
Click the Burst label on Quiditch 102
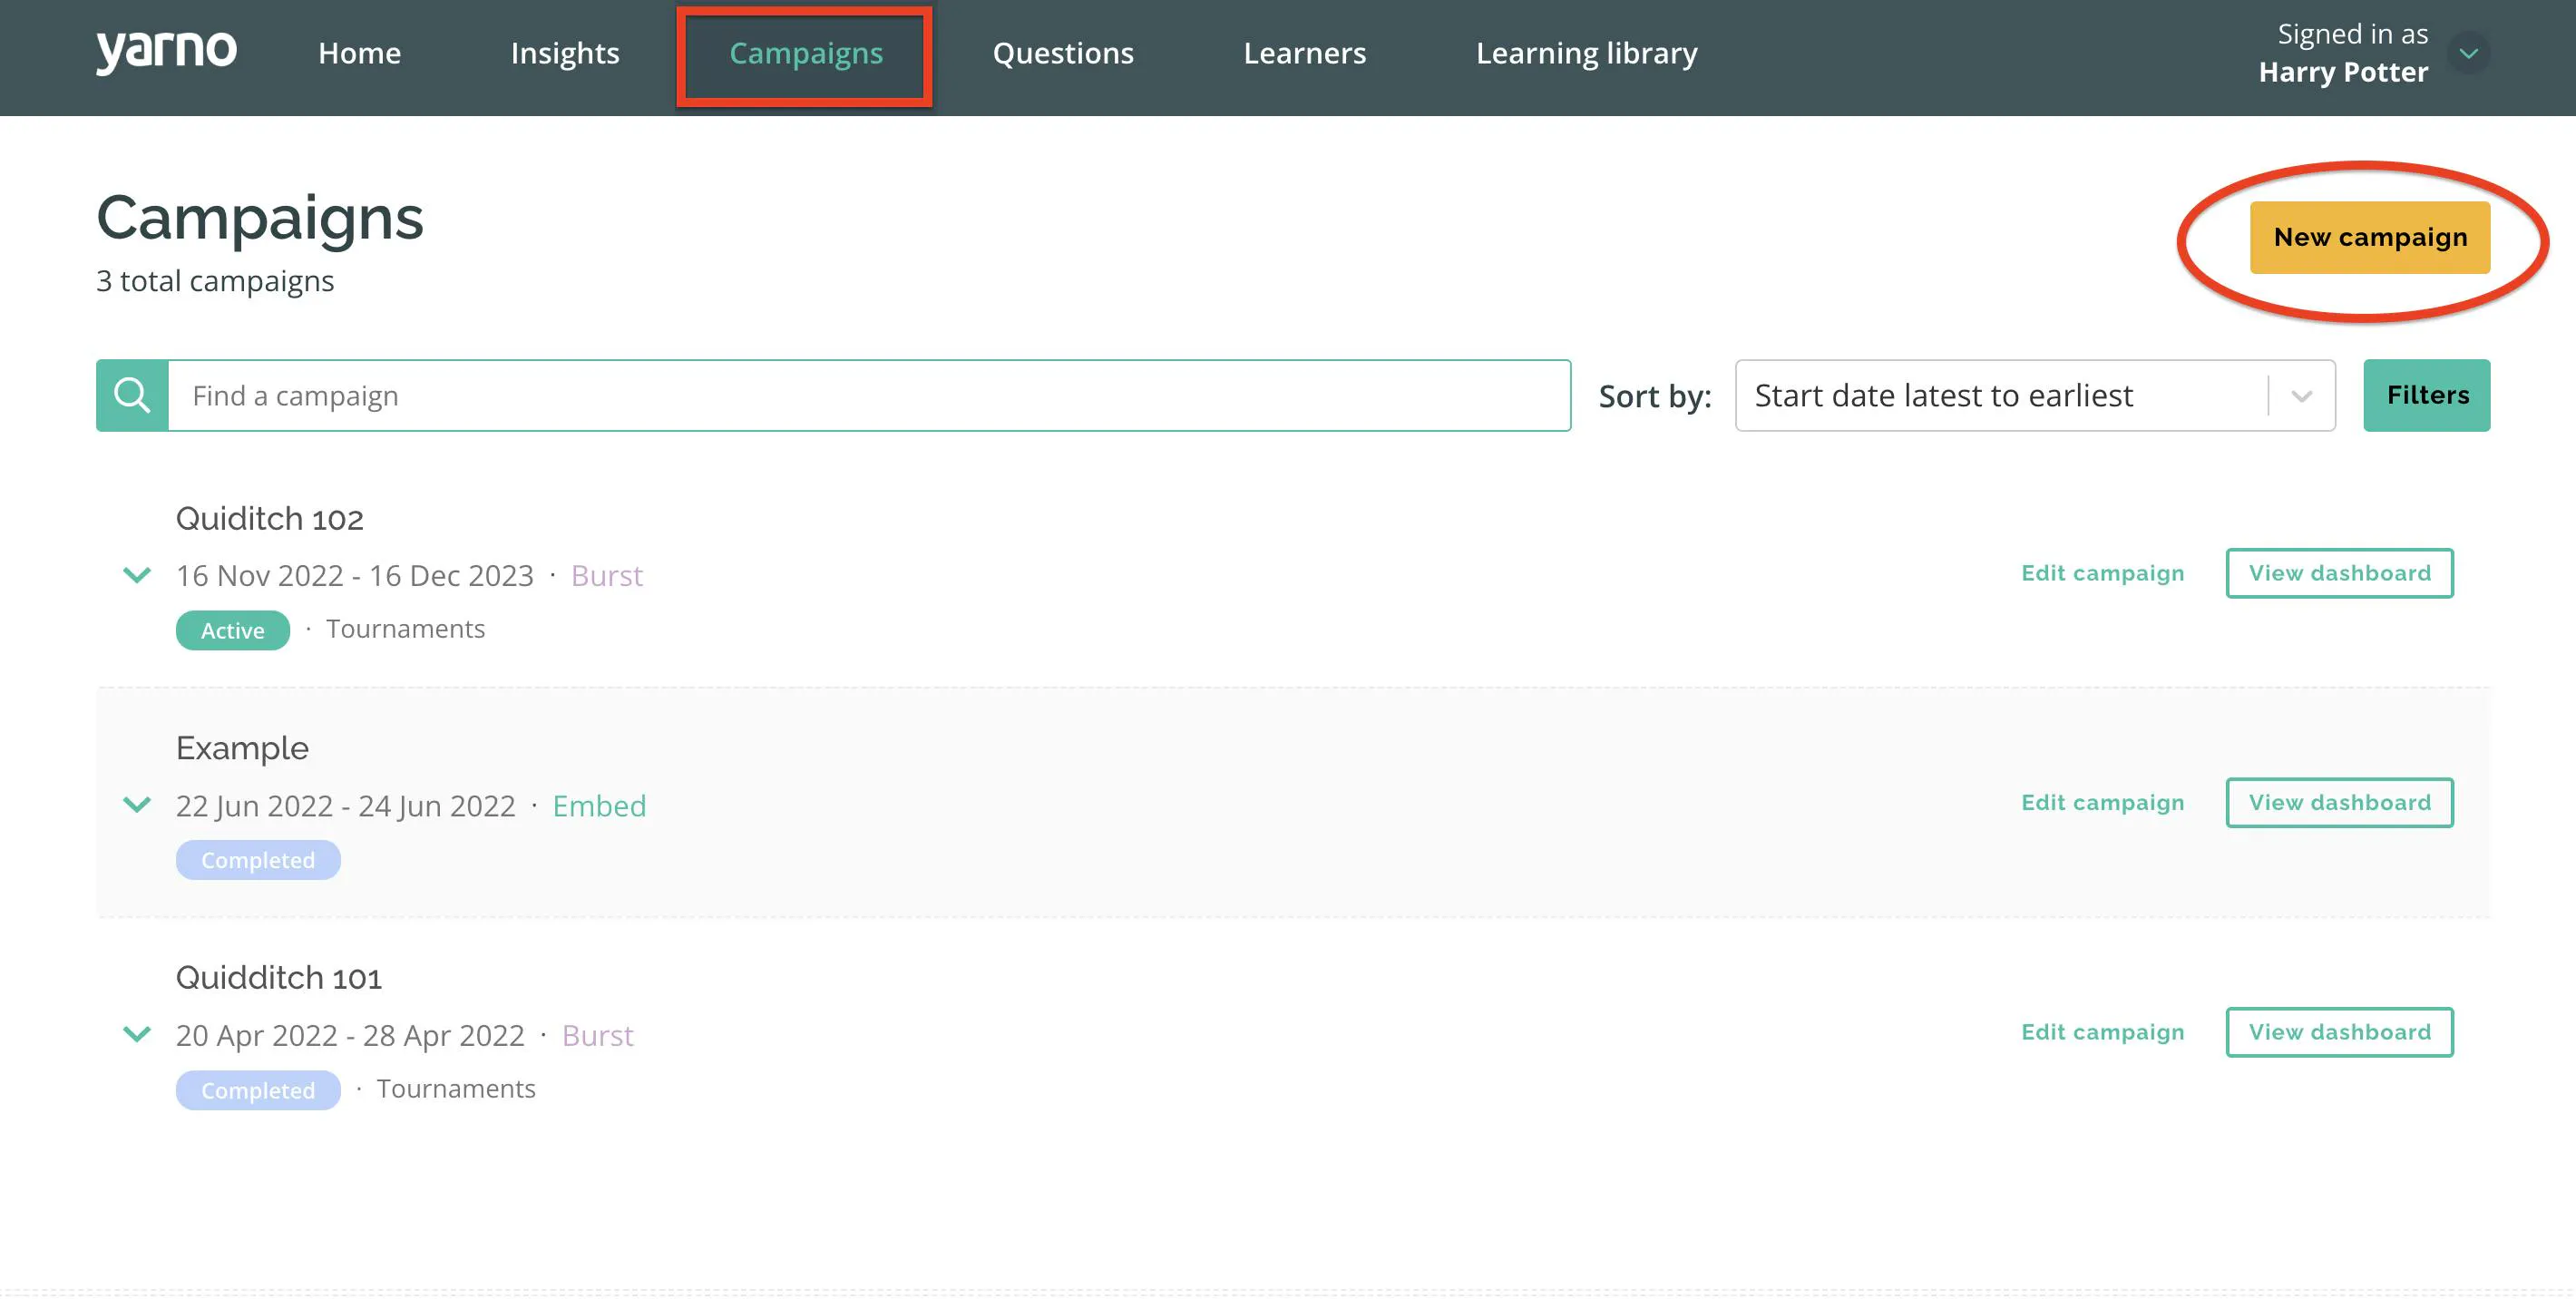tap(606, 575)
